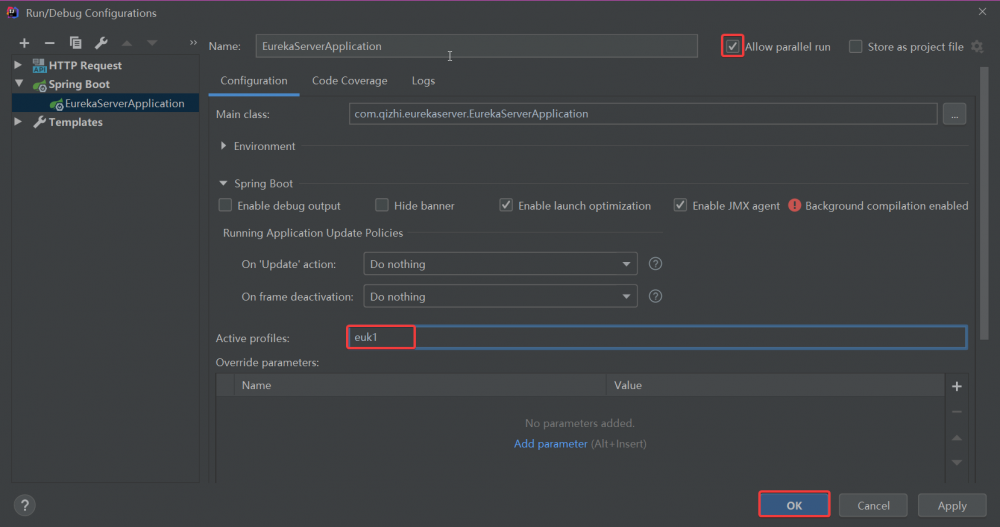This screenshot has width=1000, height=527.
Task: Enable the debug output checkbox
Action: tap(226, 206)
